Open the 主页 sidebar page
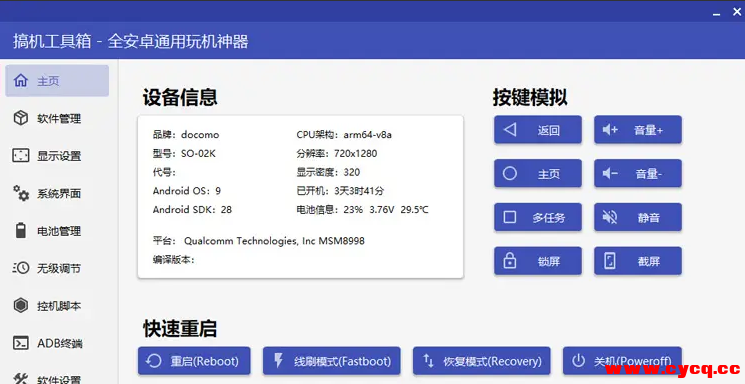The width and height of the screenshot is (745, 384). click(57, 80)
